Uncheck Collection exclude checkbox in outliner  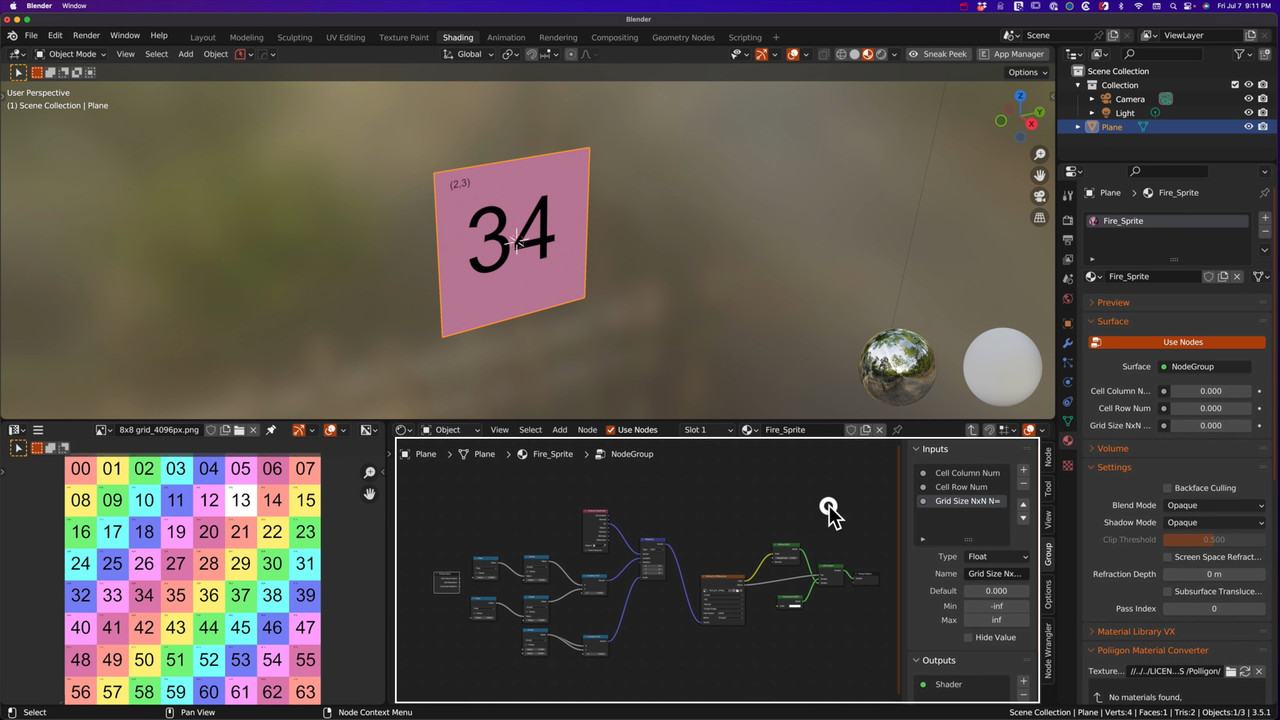pyautogui.click(x=1235, y=85)
